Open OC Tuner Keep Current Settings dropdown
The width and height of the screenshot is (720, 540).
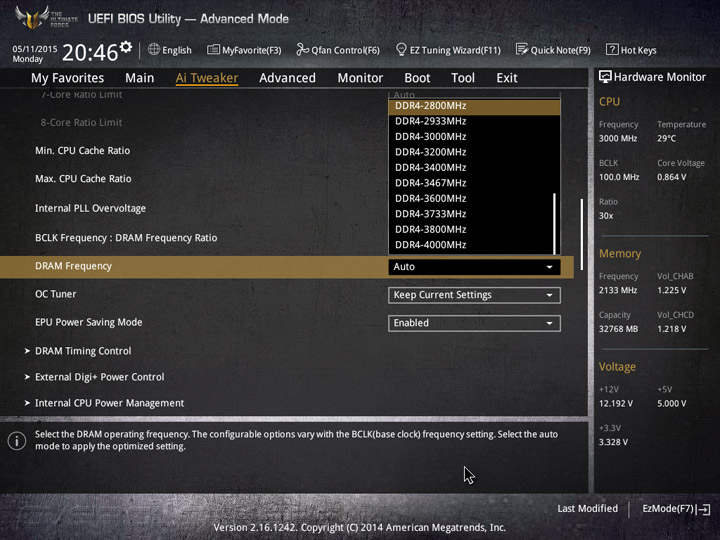pos(474,295)
